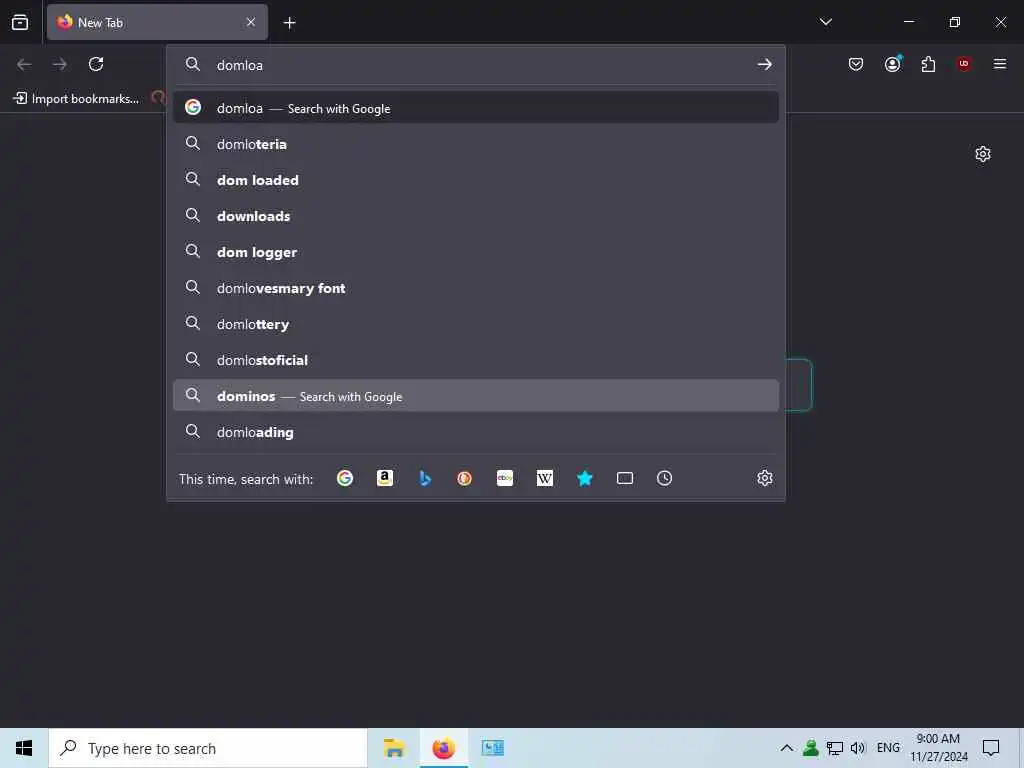This screenshot has width=1024, height=768.
Task: Open File Explorer from taskbar
Action: pyautogui.click(x=394, y=748)
